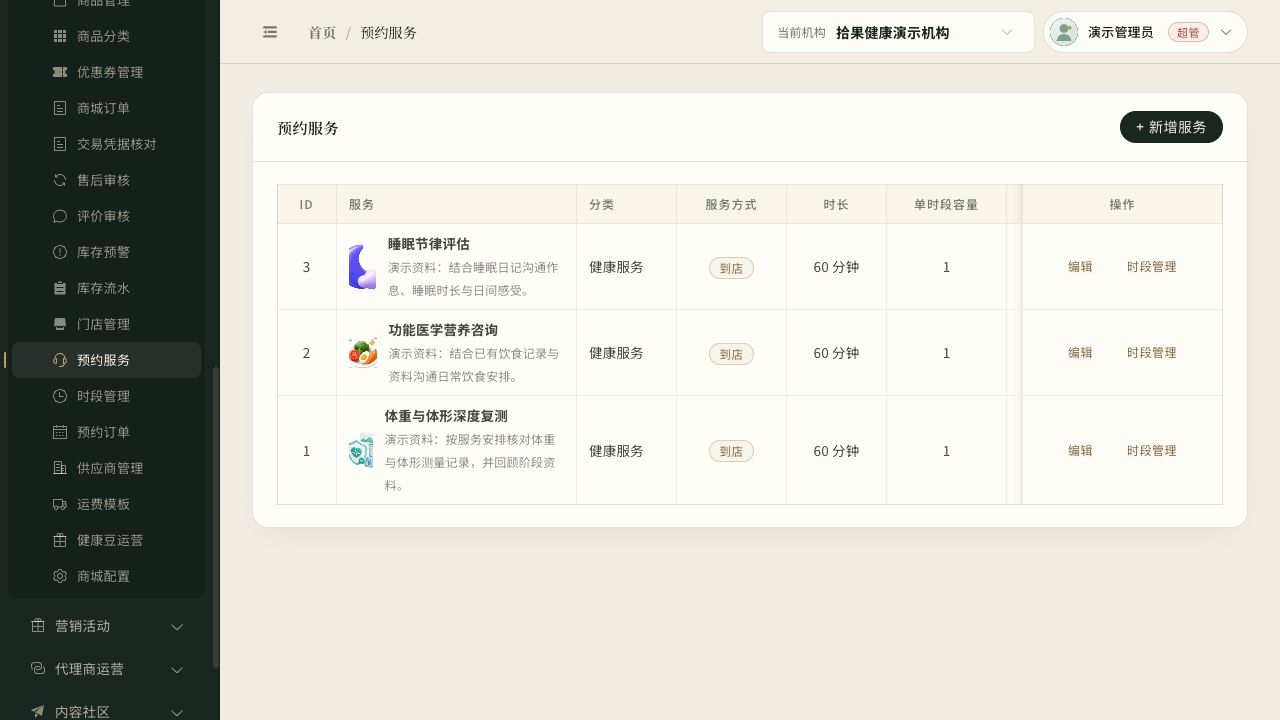Open 时段管理 for 功能医学营养咨询
Screen dimensions: 1280x720
click(x=1151, y=353)
